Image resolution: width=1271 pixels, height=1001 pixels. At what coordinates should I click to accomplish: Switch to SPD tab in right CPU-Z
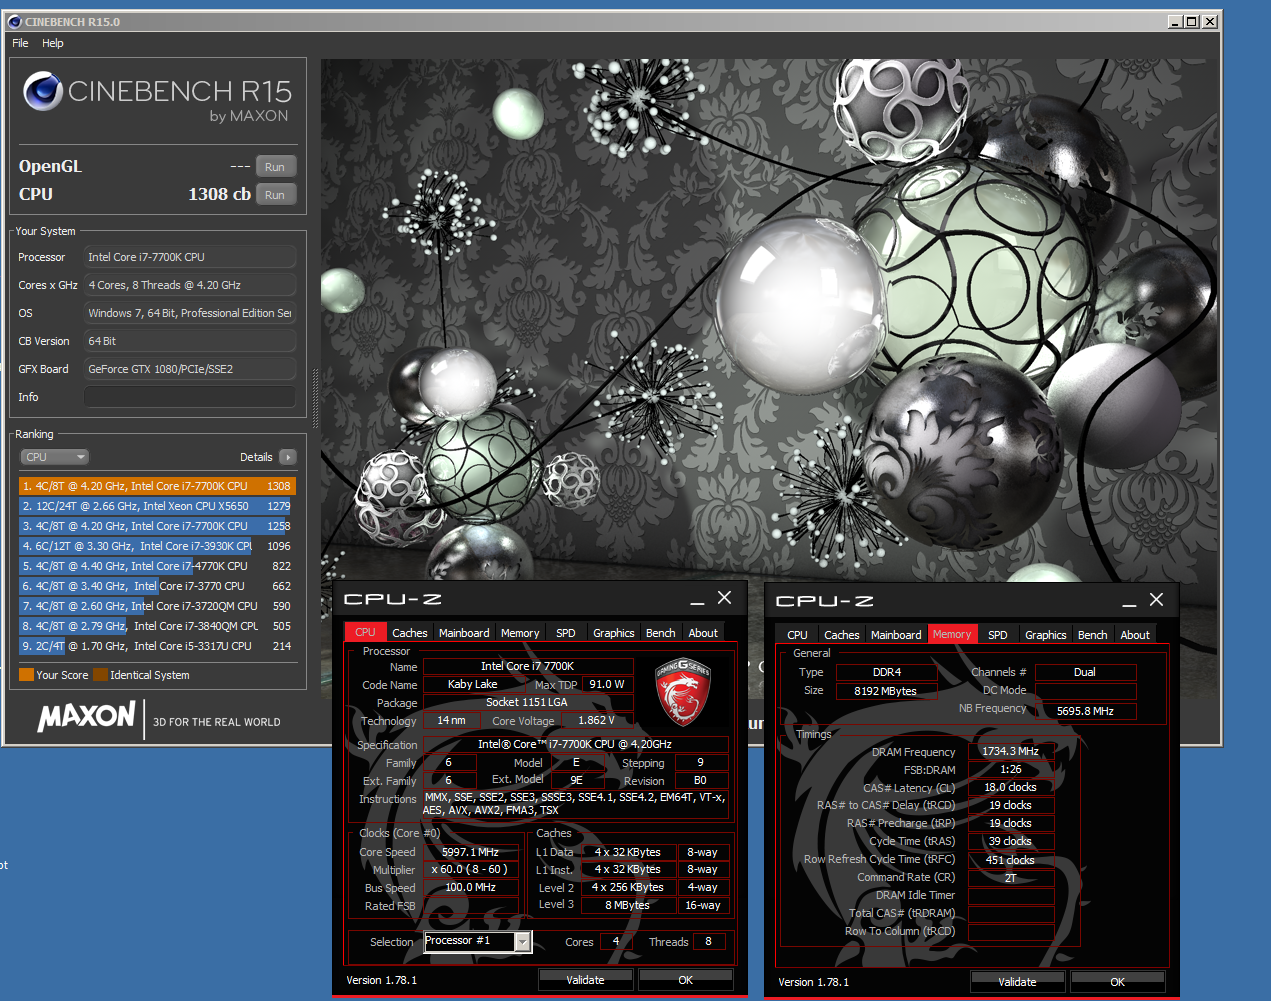998,635
